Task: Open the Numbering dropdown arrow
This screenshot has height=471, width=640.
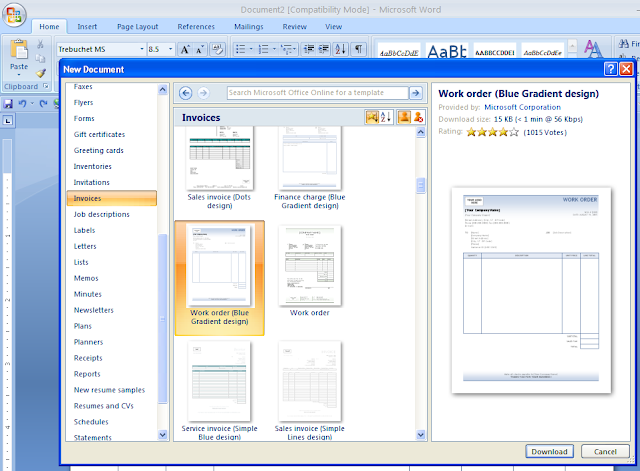Action: [274, 50]
